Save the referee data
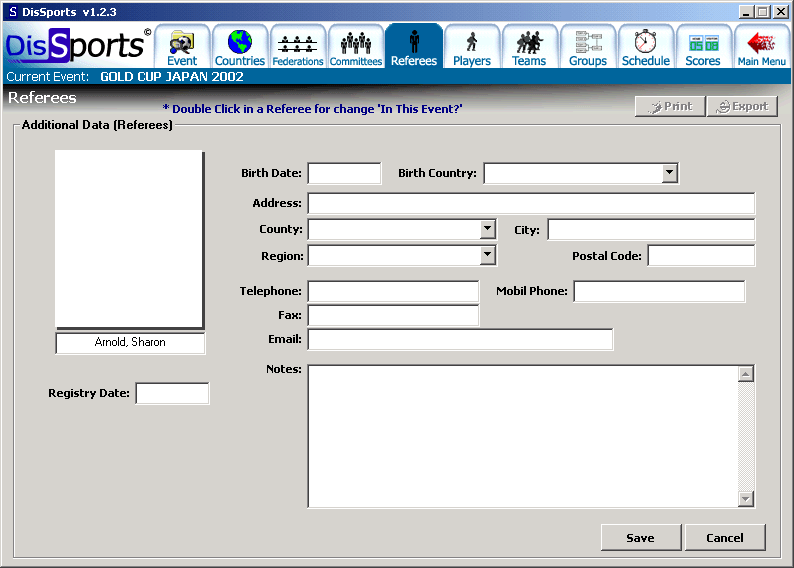Viewport: 794px width, 568px height. tap(641, 538)
